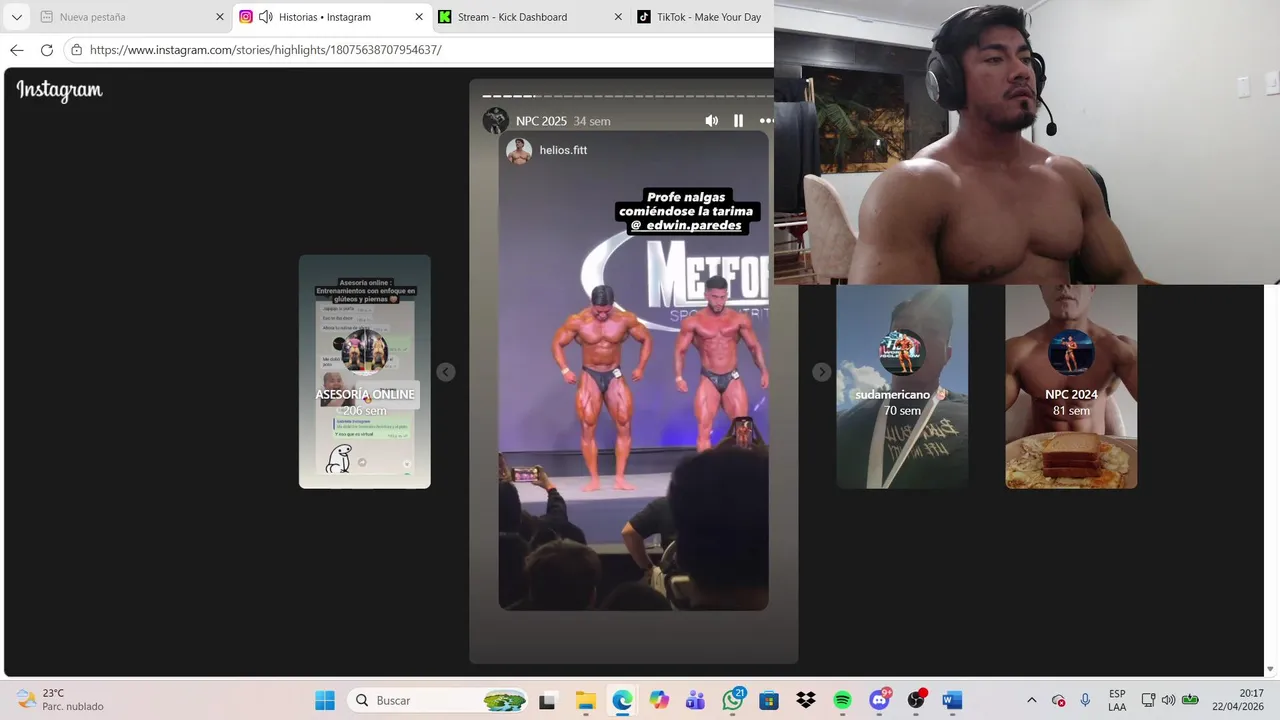Viewport: 1280px width, 720px height.
Task: Open the weather widget showing 23°C
Action: pos(61,700)
